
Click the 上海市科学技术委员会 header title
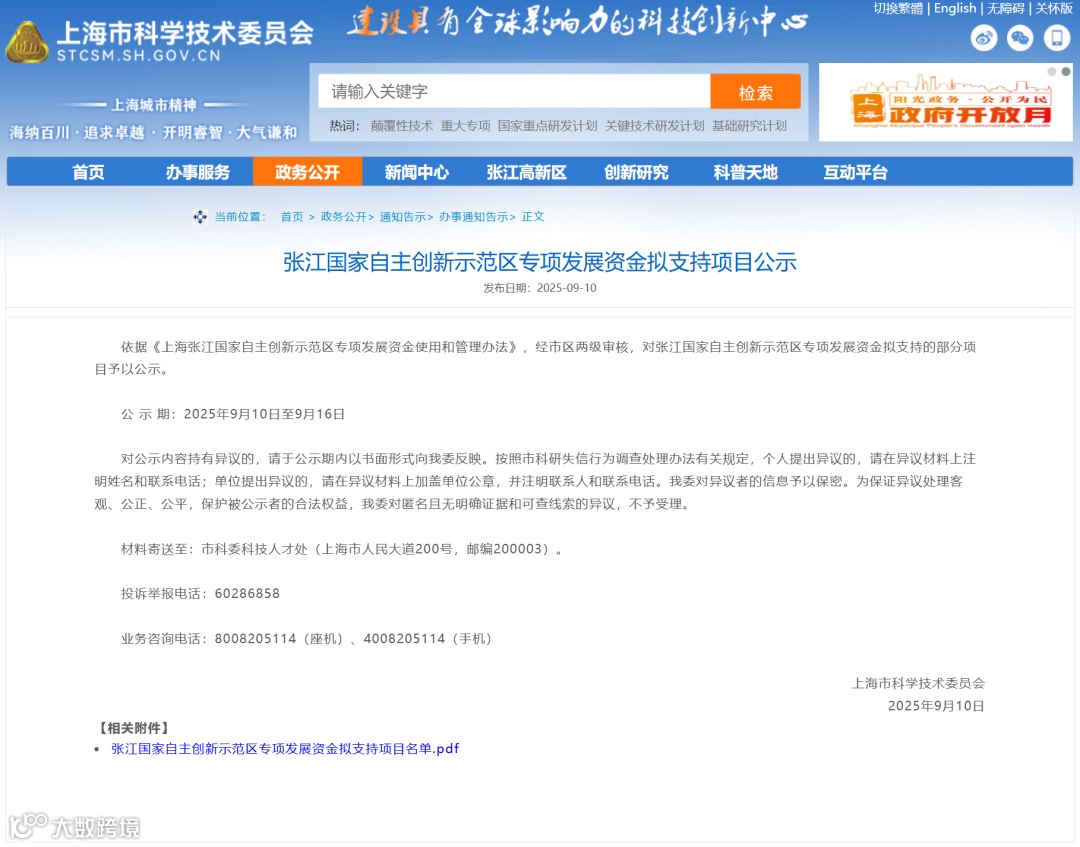[x=185, y=33]
